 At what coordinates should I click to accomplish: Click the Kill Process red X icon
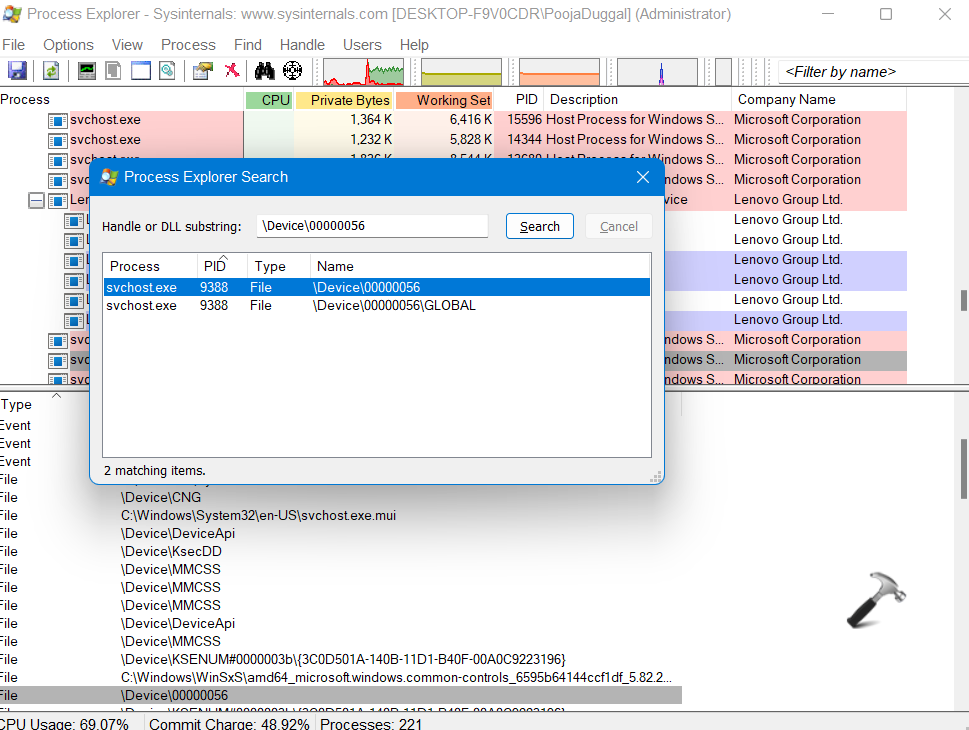pyautogui.click(x=231, y=71)
